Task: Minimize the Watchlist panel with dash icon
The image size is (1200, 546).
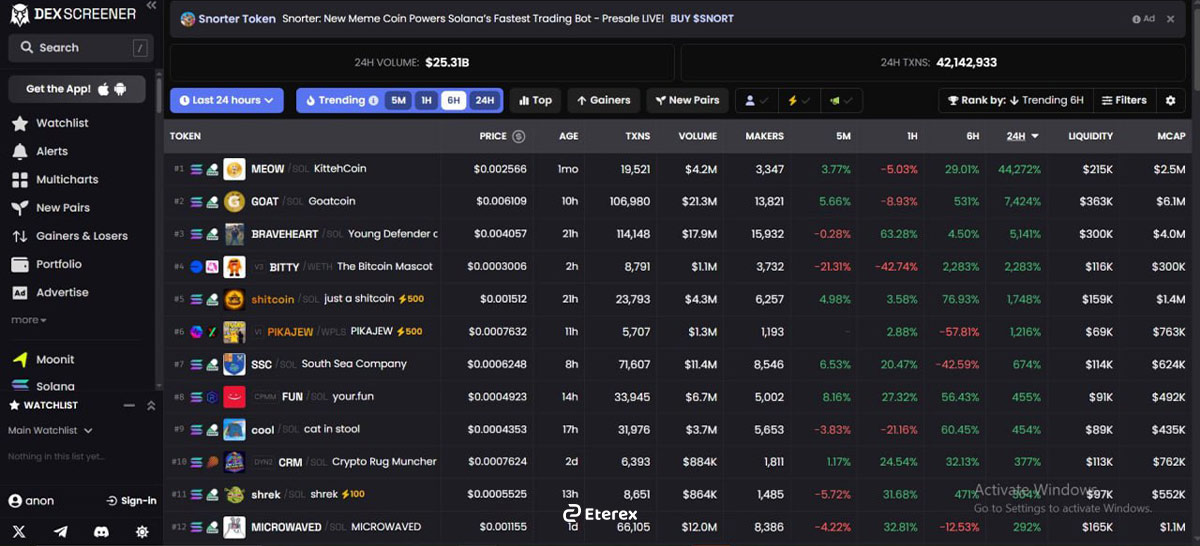Action: 129,405
